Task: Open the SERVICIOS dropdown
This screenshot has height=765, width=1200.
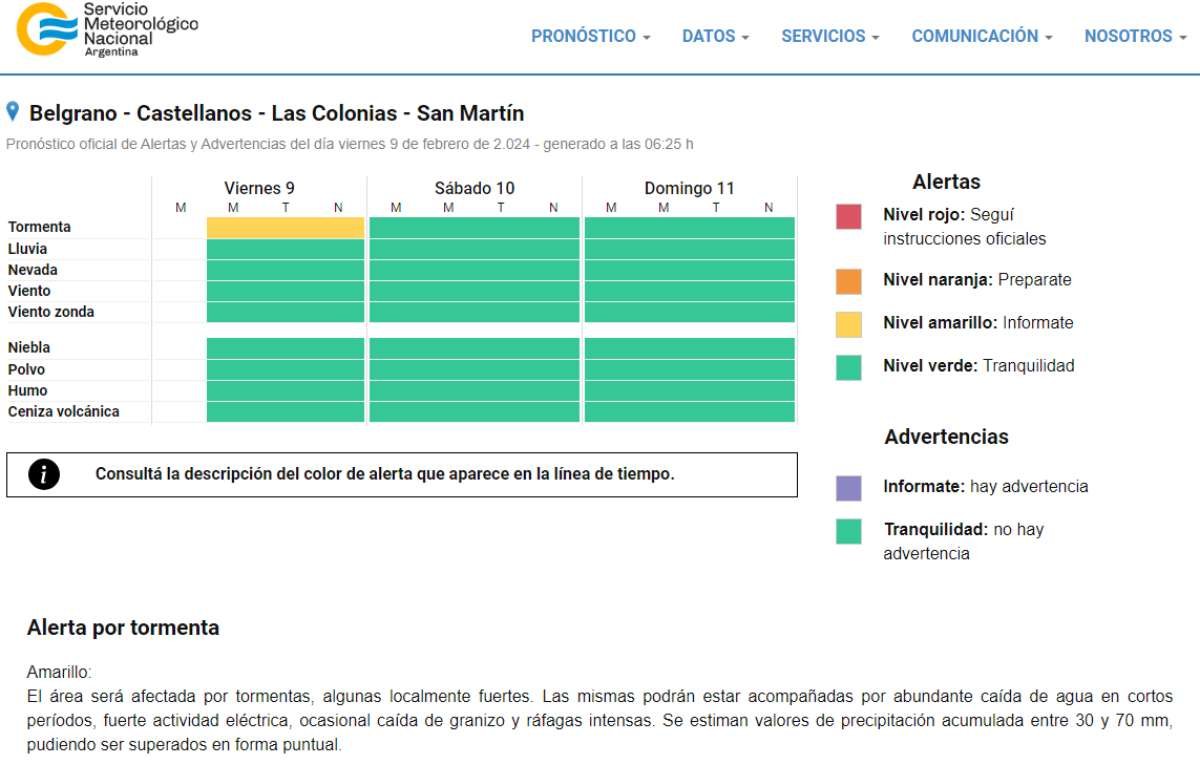Action: (x=830, y=36)
